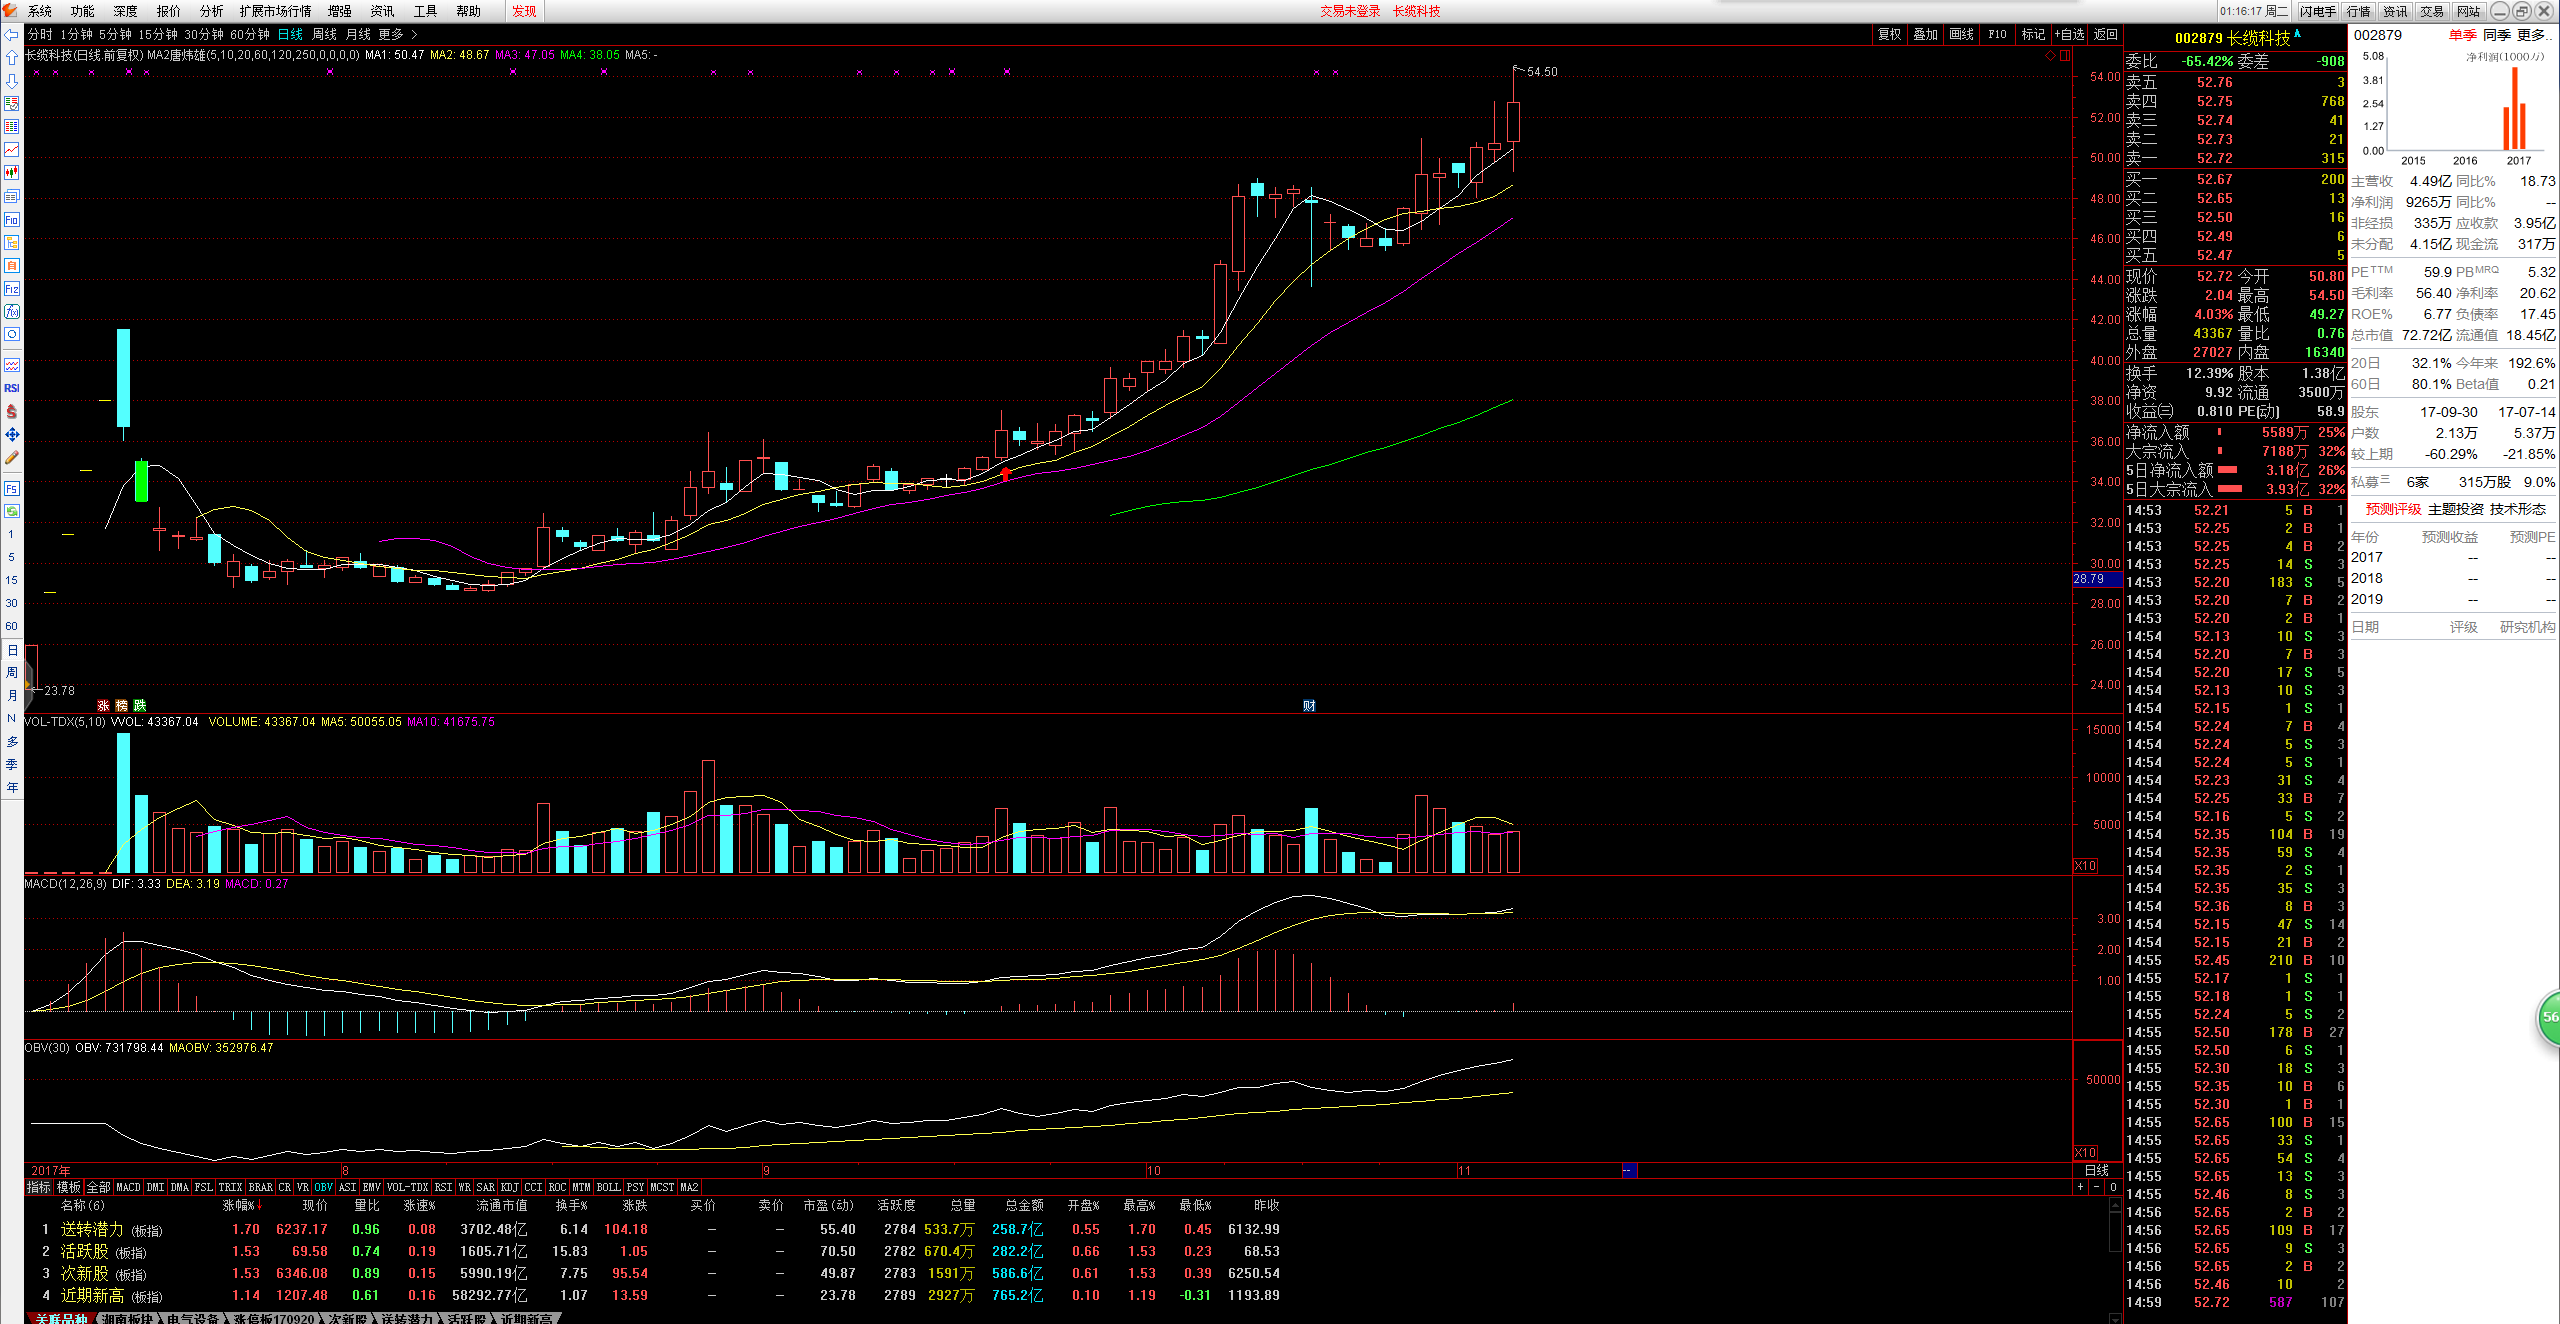Click the 交易 trade button
The width and height of the screenshot is (2560, 1324).
click(x=2432, y=11)
